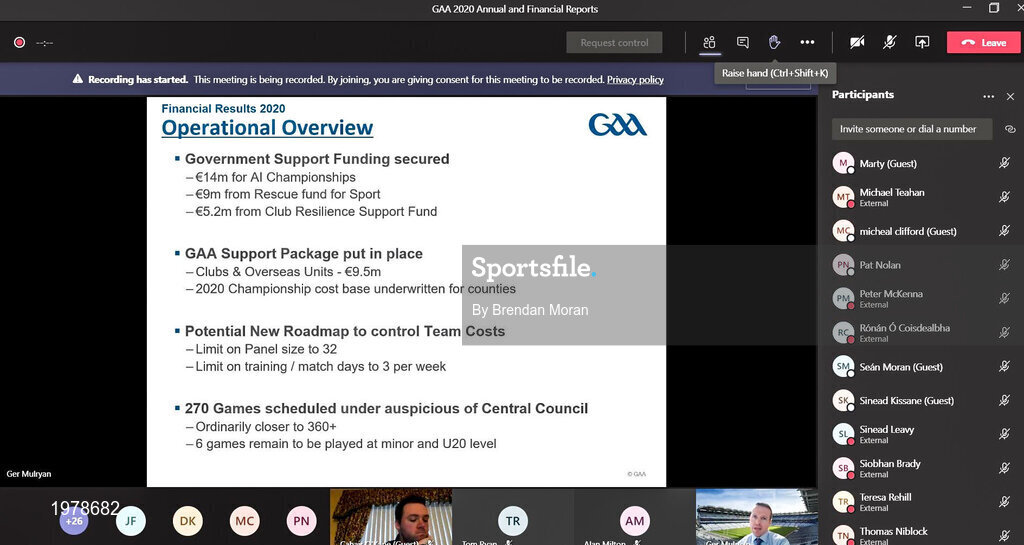Screen dimensions: 1024x545
Task: Select the JF participant avatar
Action: [131, 521]
